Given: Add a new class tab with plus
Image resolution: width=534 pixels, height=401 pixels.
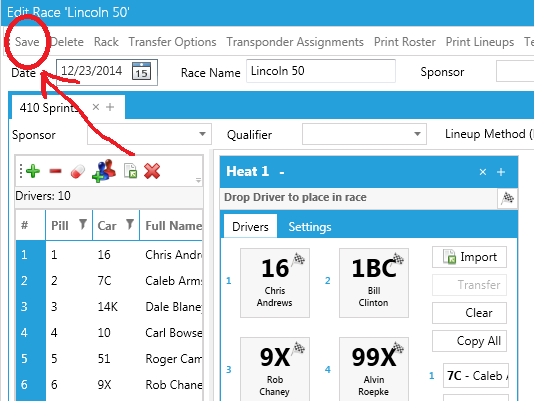Looking at the screenshot, I should click(x=110, y=107).
